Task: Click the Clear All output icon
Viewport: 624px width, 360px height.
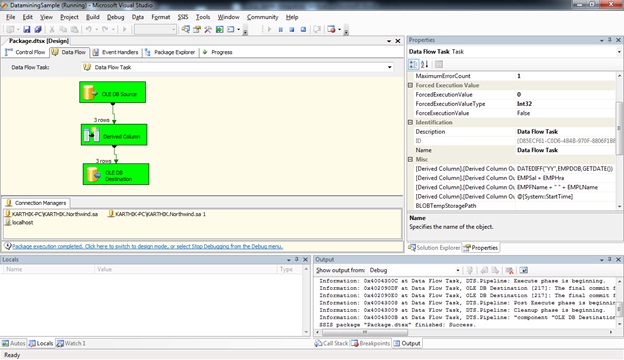Action: click(x=509, y=270)
